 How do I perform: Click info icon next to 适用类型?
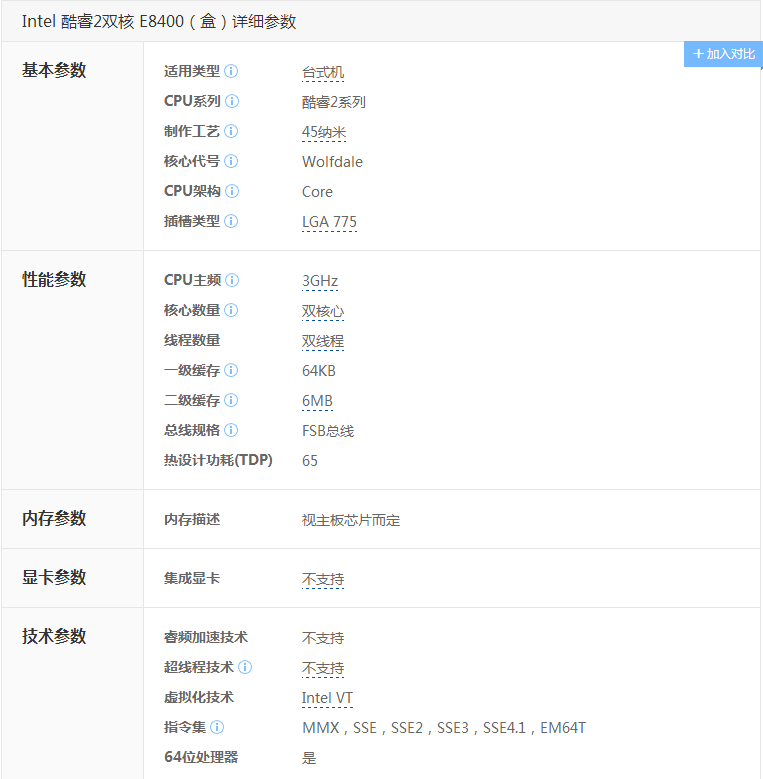coord(231,71)
